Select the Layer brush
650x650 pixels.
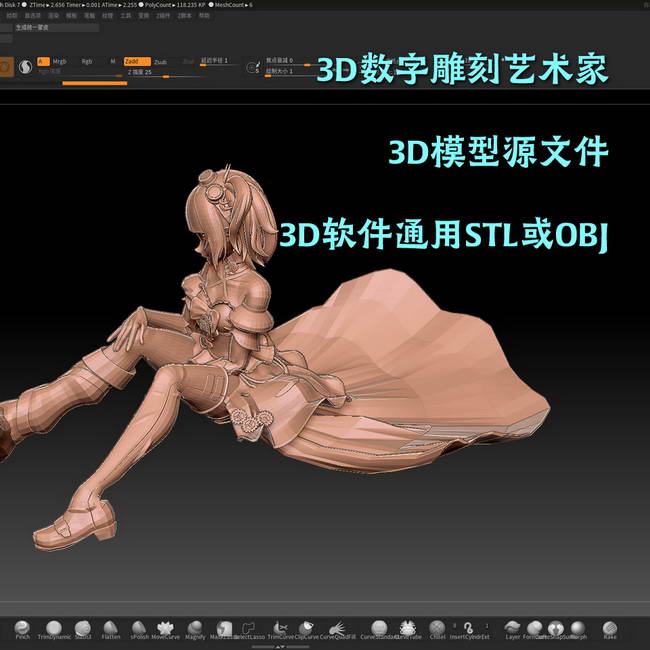pyautogui.click(x=512, y=629)
